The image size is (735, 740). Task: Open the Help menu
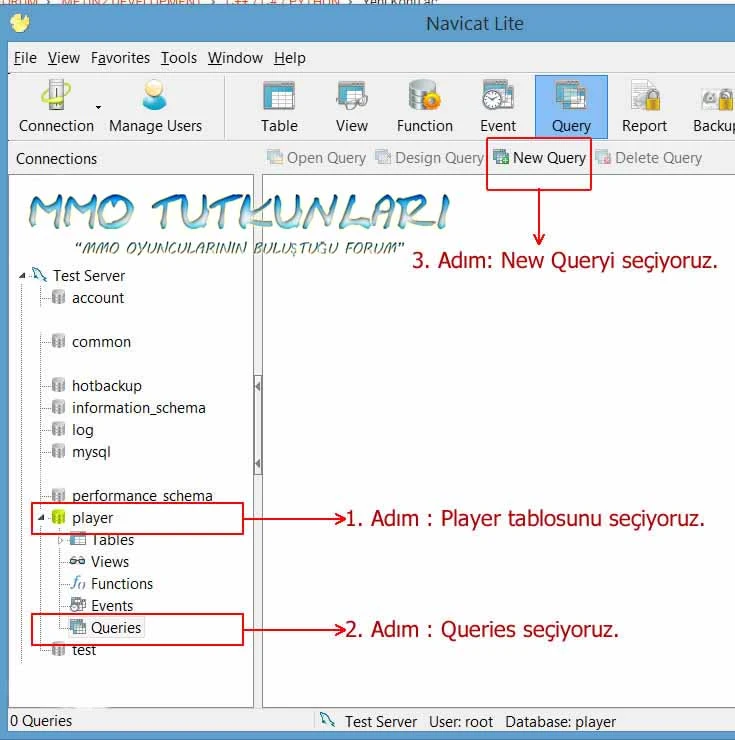click(290, 58)
